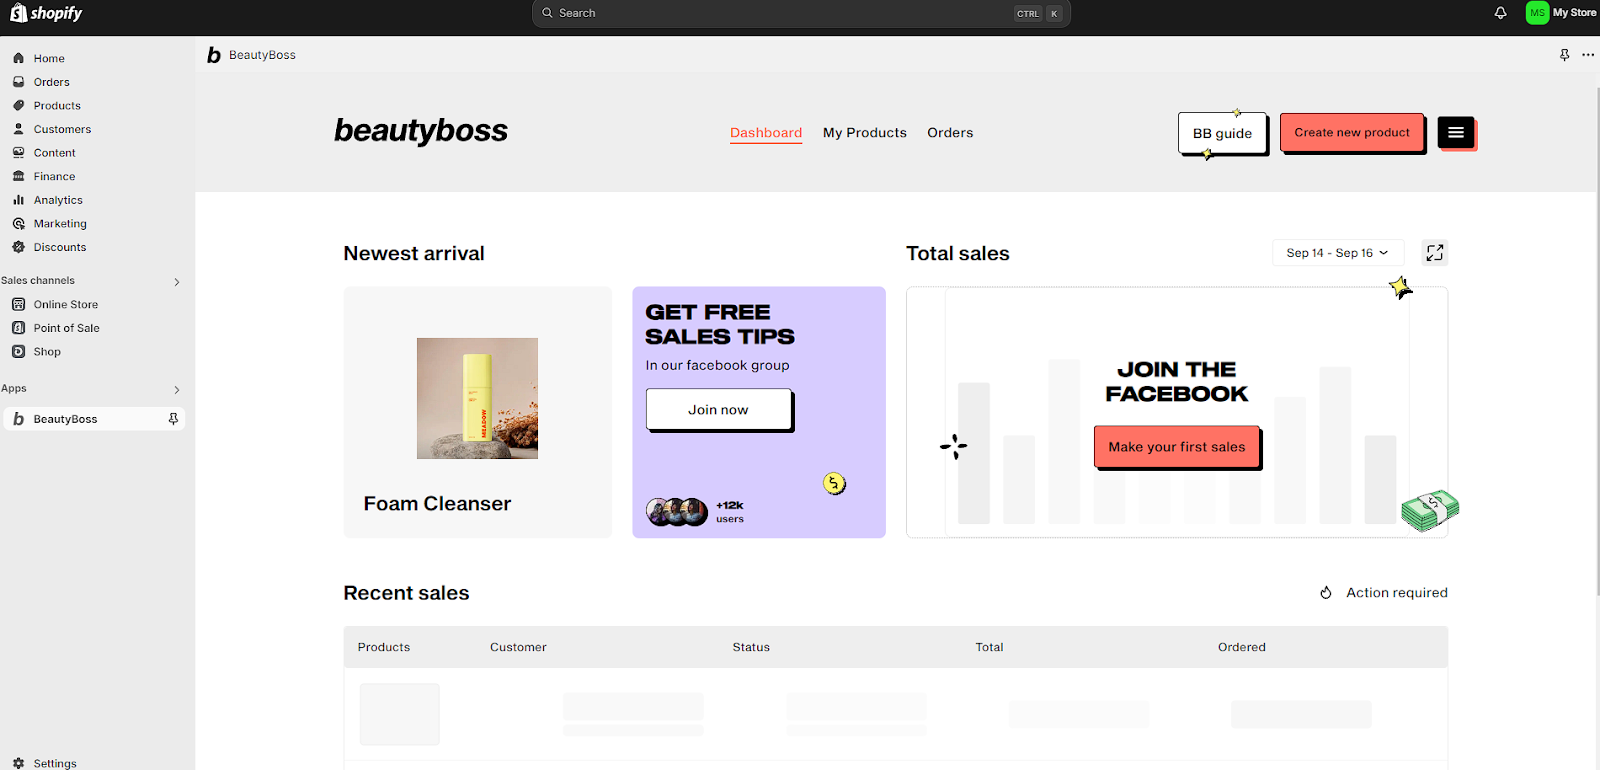Click the Foam Cleanser product title

[x=437, y=504]
